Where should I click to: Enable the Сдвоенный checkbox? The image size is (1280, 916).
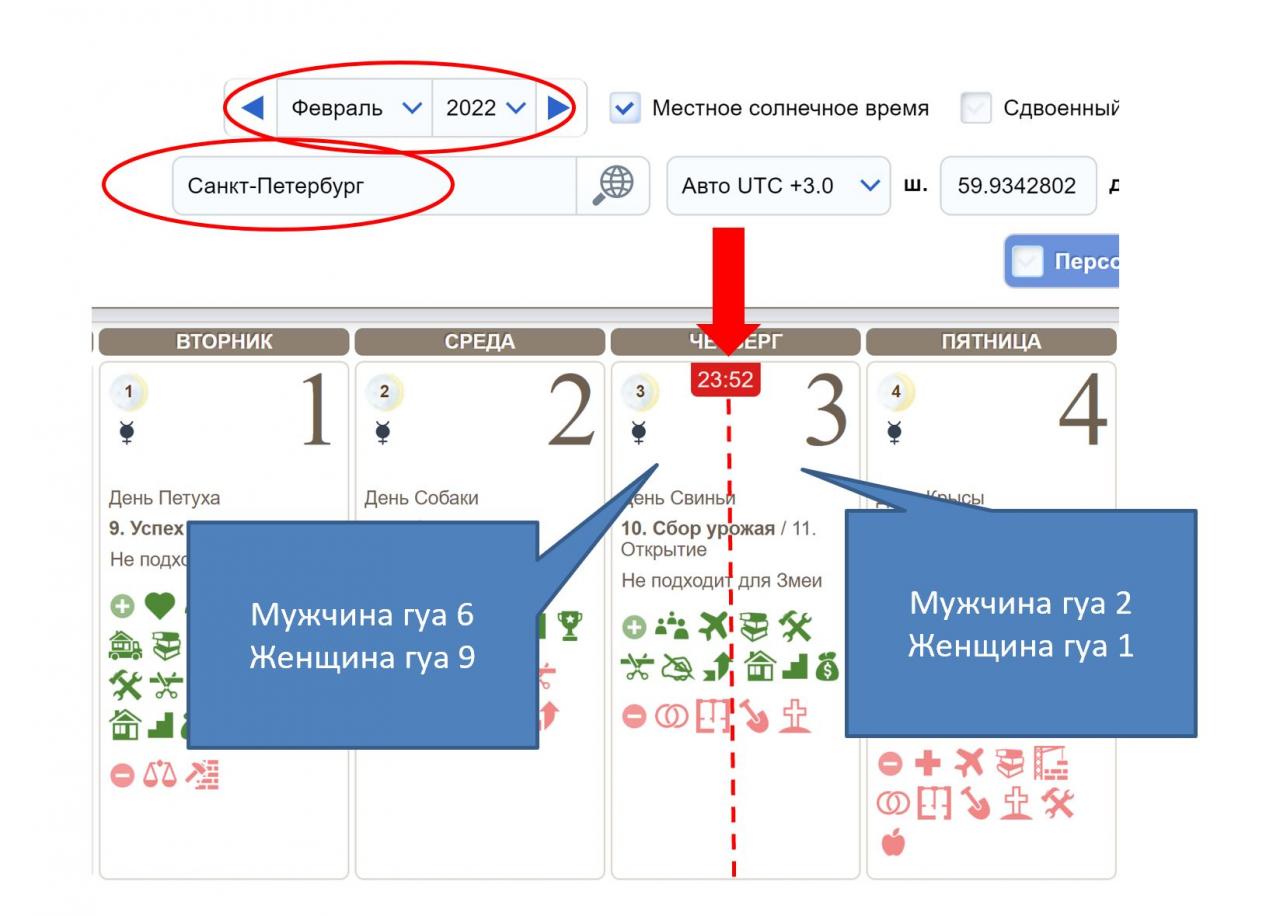tap(975, 108)
